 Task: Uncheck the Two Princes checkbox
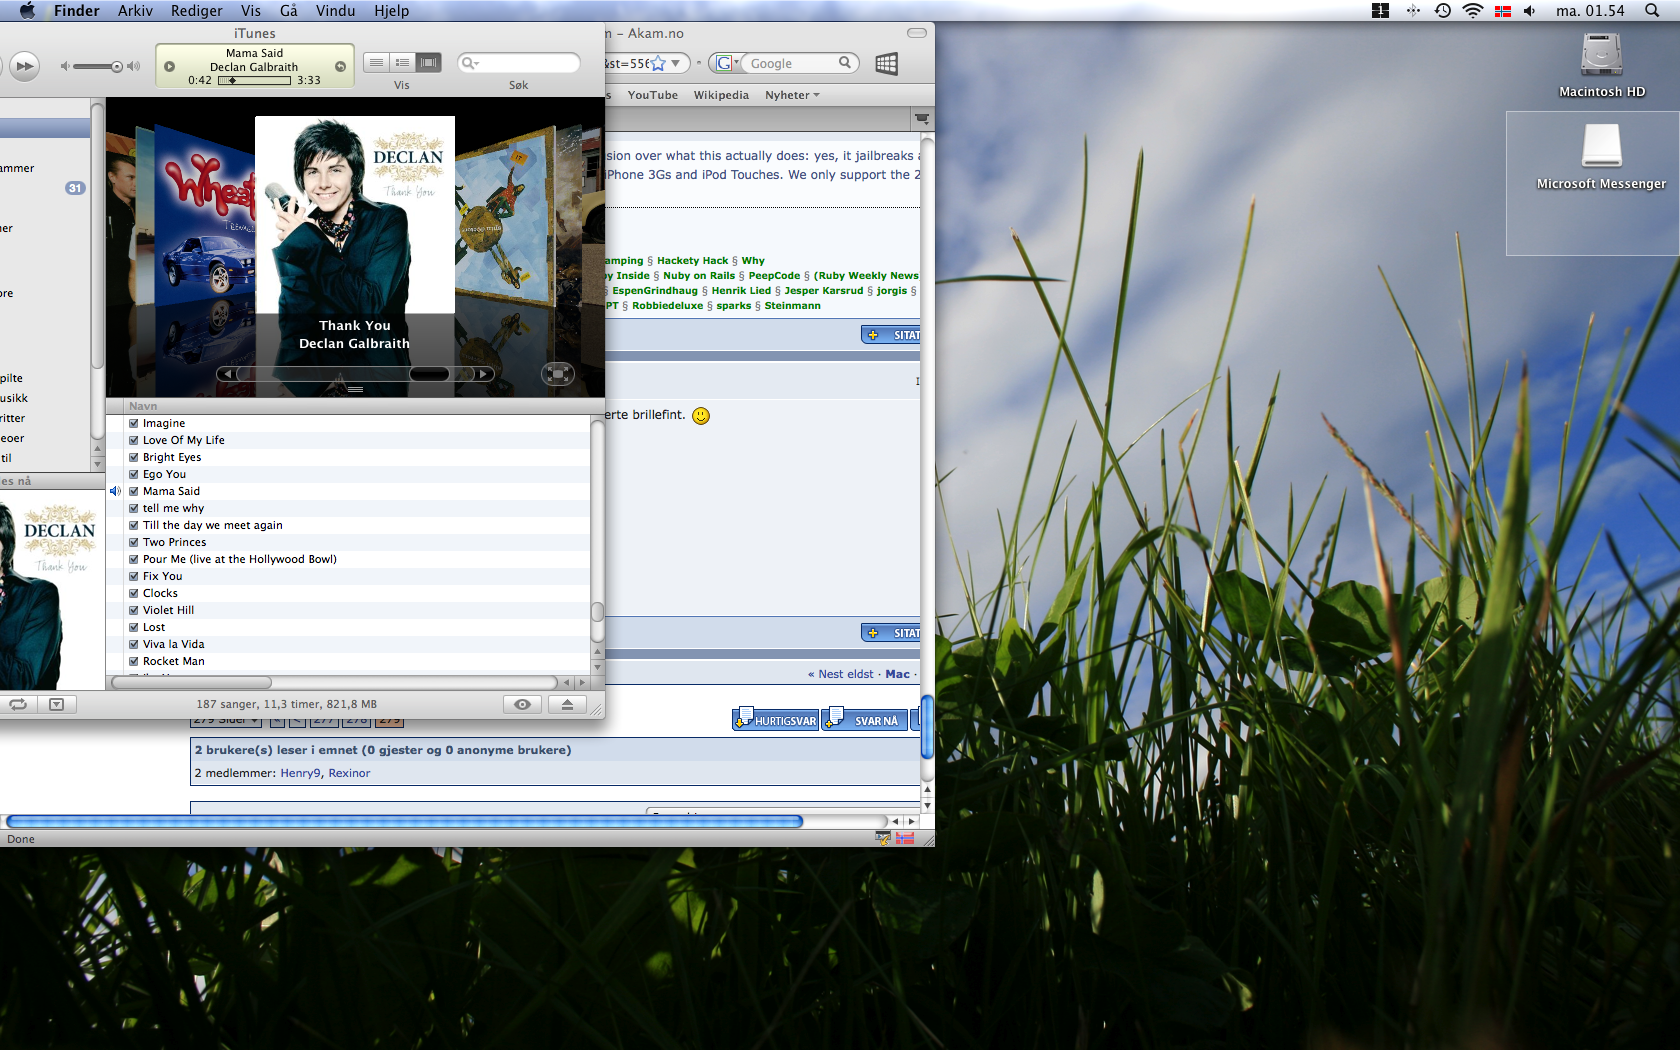(x=134, y=542)
